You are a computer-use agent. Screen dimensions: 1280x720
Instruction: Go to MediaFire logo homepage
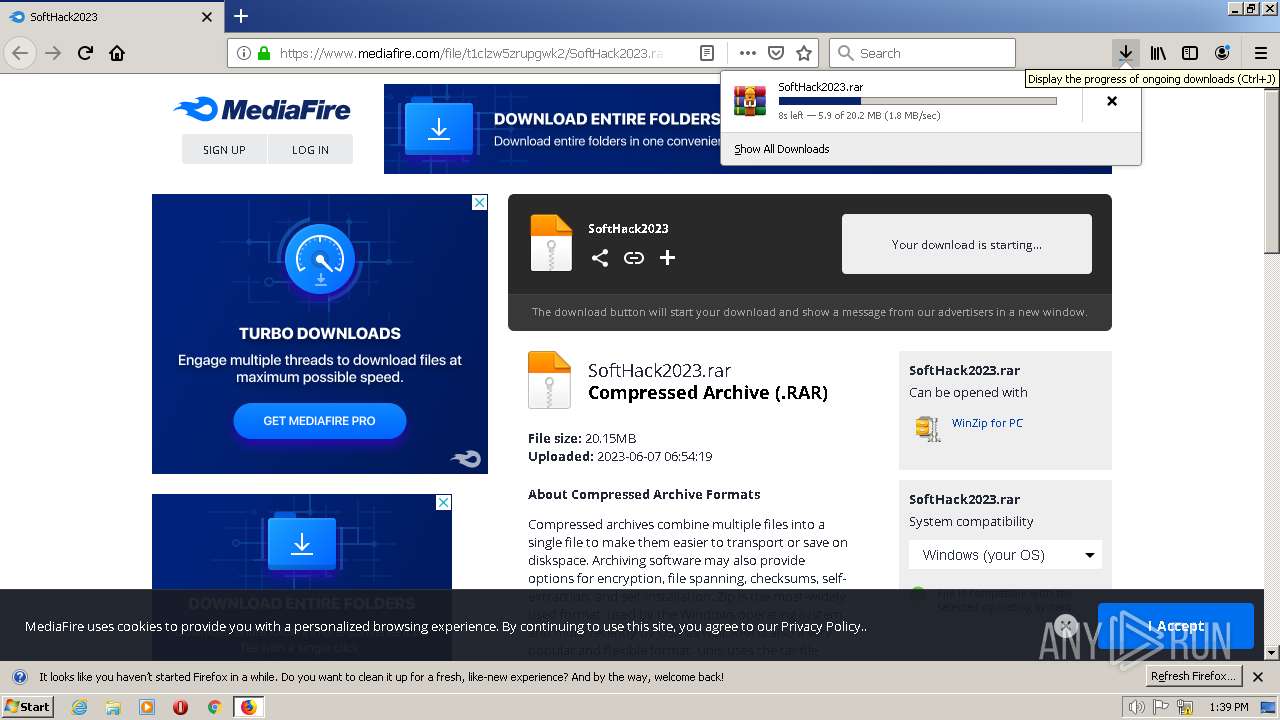tap(262, 110)
